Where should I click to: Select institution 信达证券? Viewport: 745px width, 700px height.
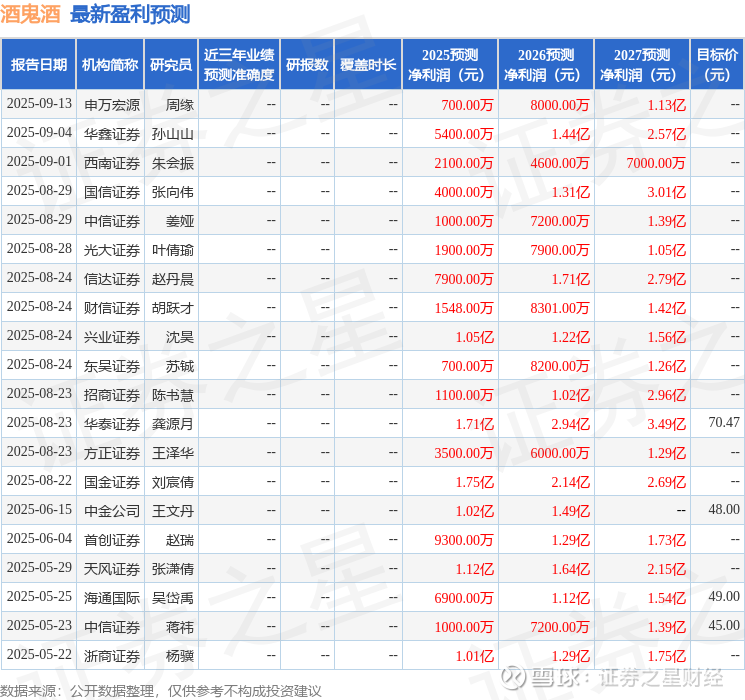(x=112, y=279)
